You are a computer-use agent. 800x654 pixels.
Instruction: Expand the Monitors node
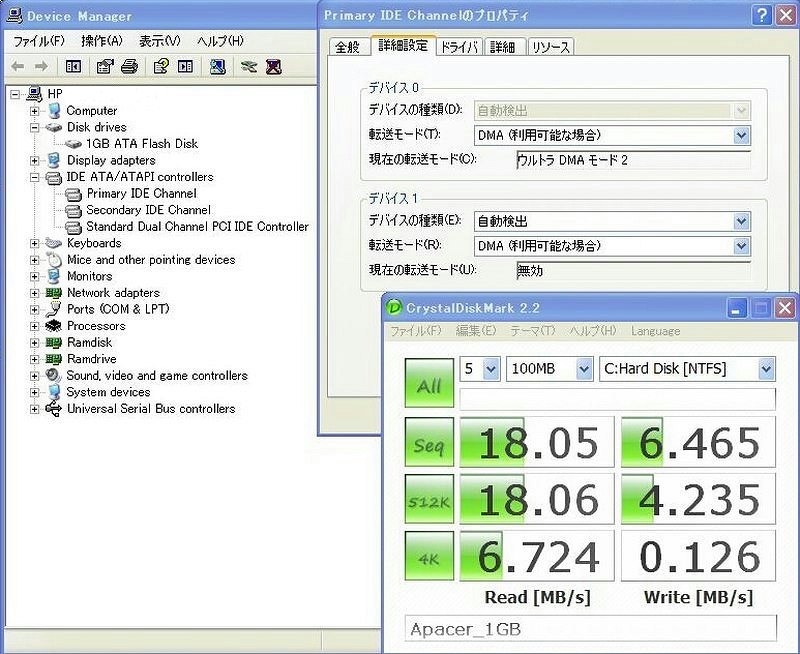pos(34,276)
